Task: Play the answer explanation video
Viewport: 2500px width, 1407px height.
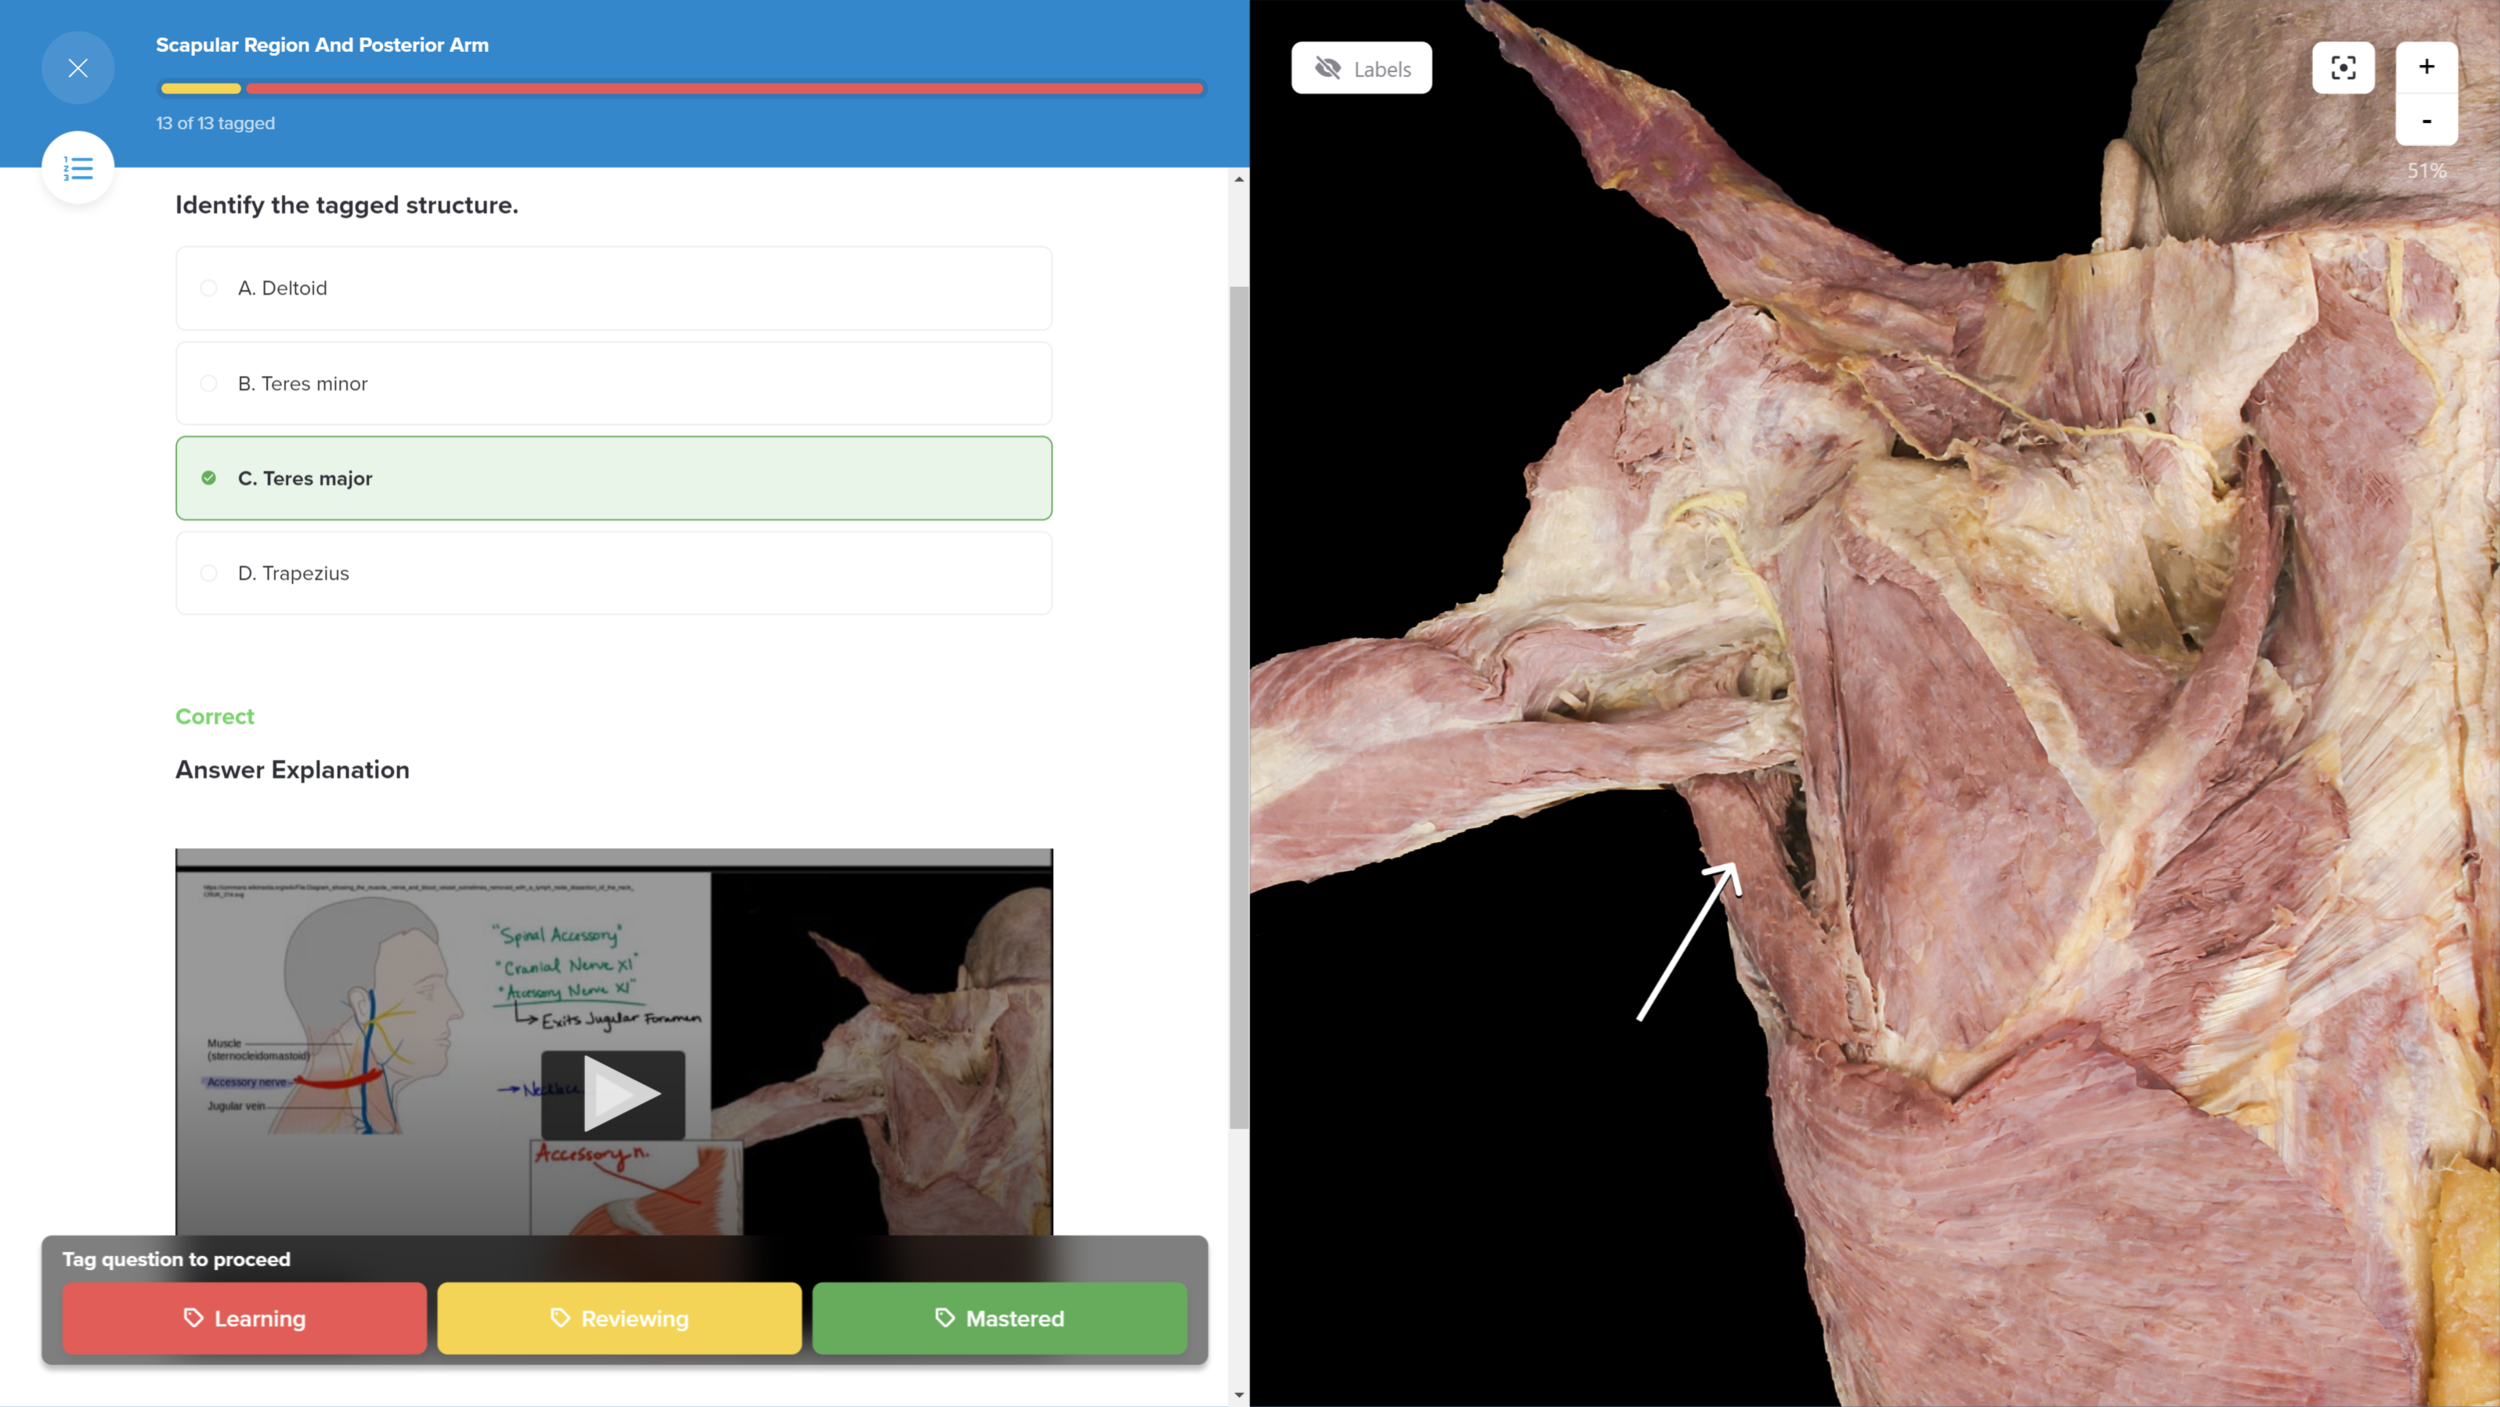Action: (x=613, y=1094)
